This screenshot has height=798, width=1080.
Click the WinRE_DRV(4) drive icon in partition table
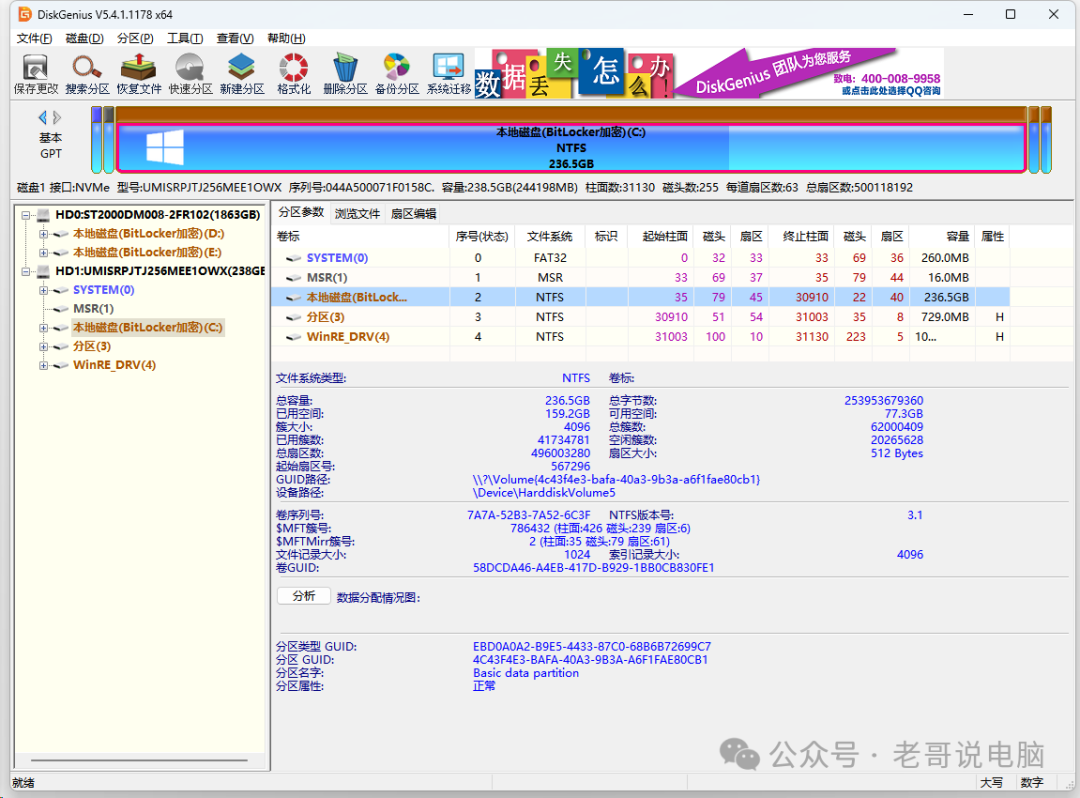click(x=294, y=337)
